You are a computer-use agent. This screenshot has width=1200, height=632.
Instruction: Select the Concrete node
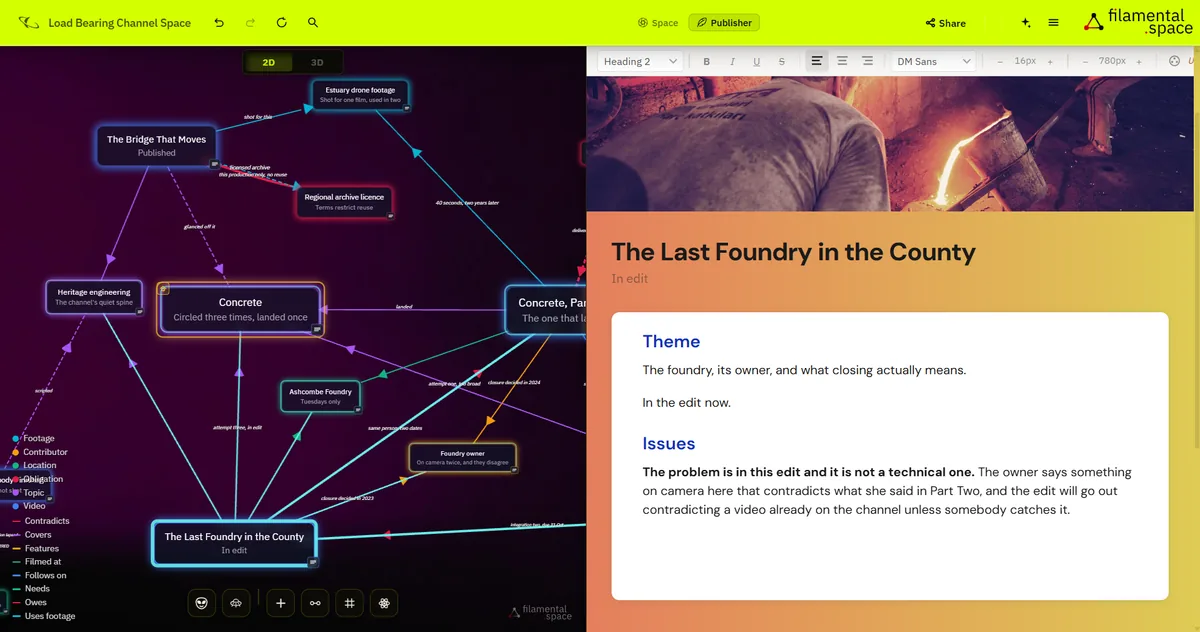240,309
